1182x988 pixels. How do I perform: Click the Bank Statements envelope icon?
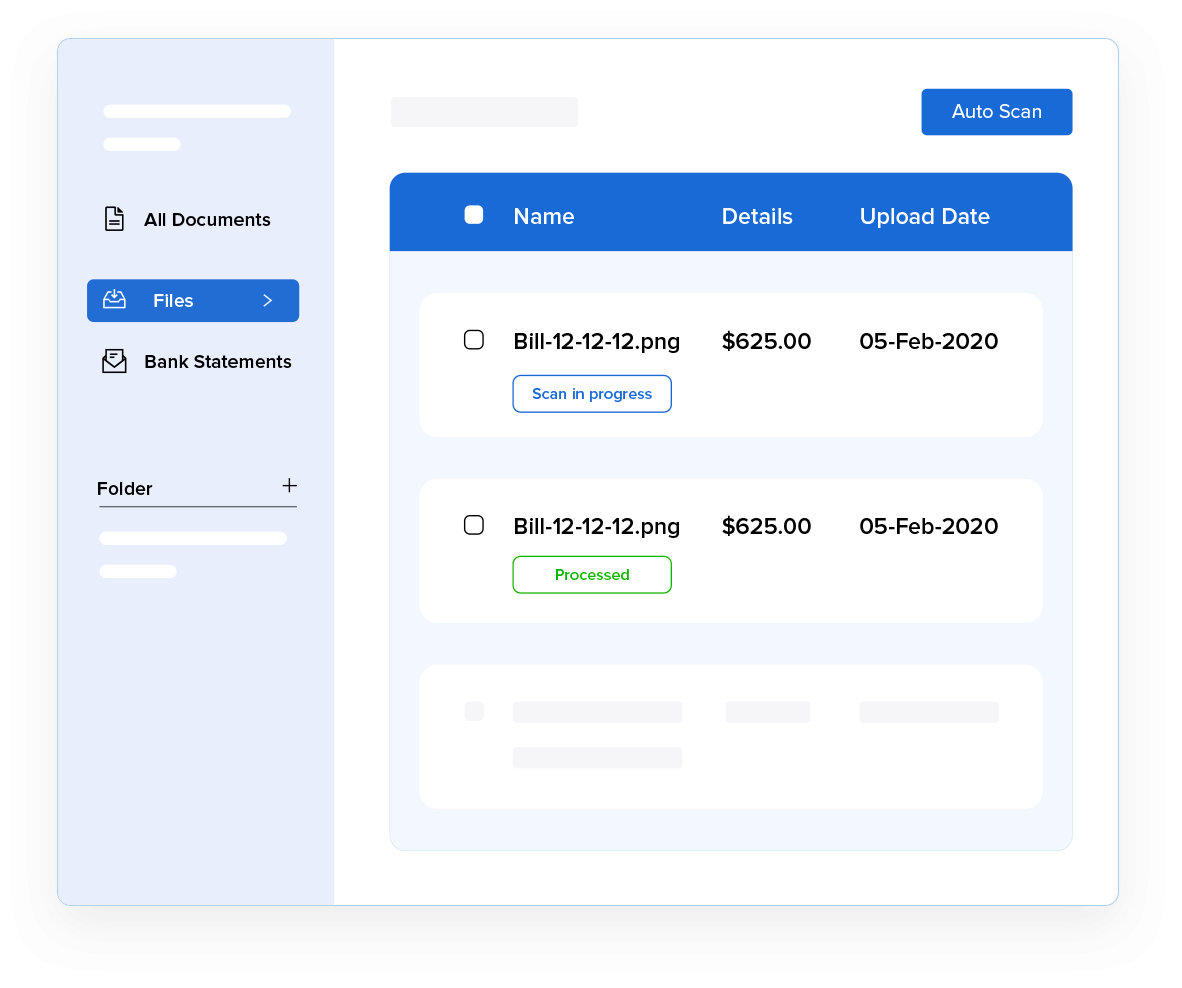click(x=114, y=361)
